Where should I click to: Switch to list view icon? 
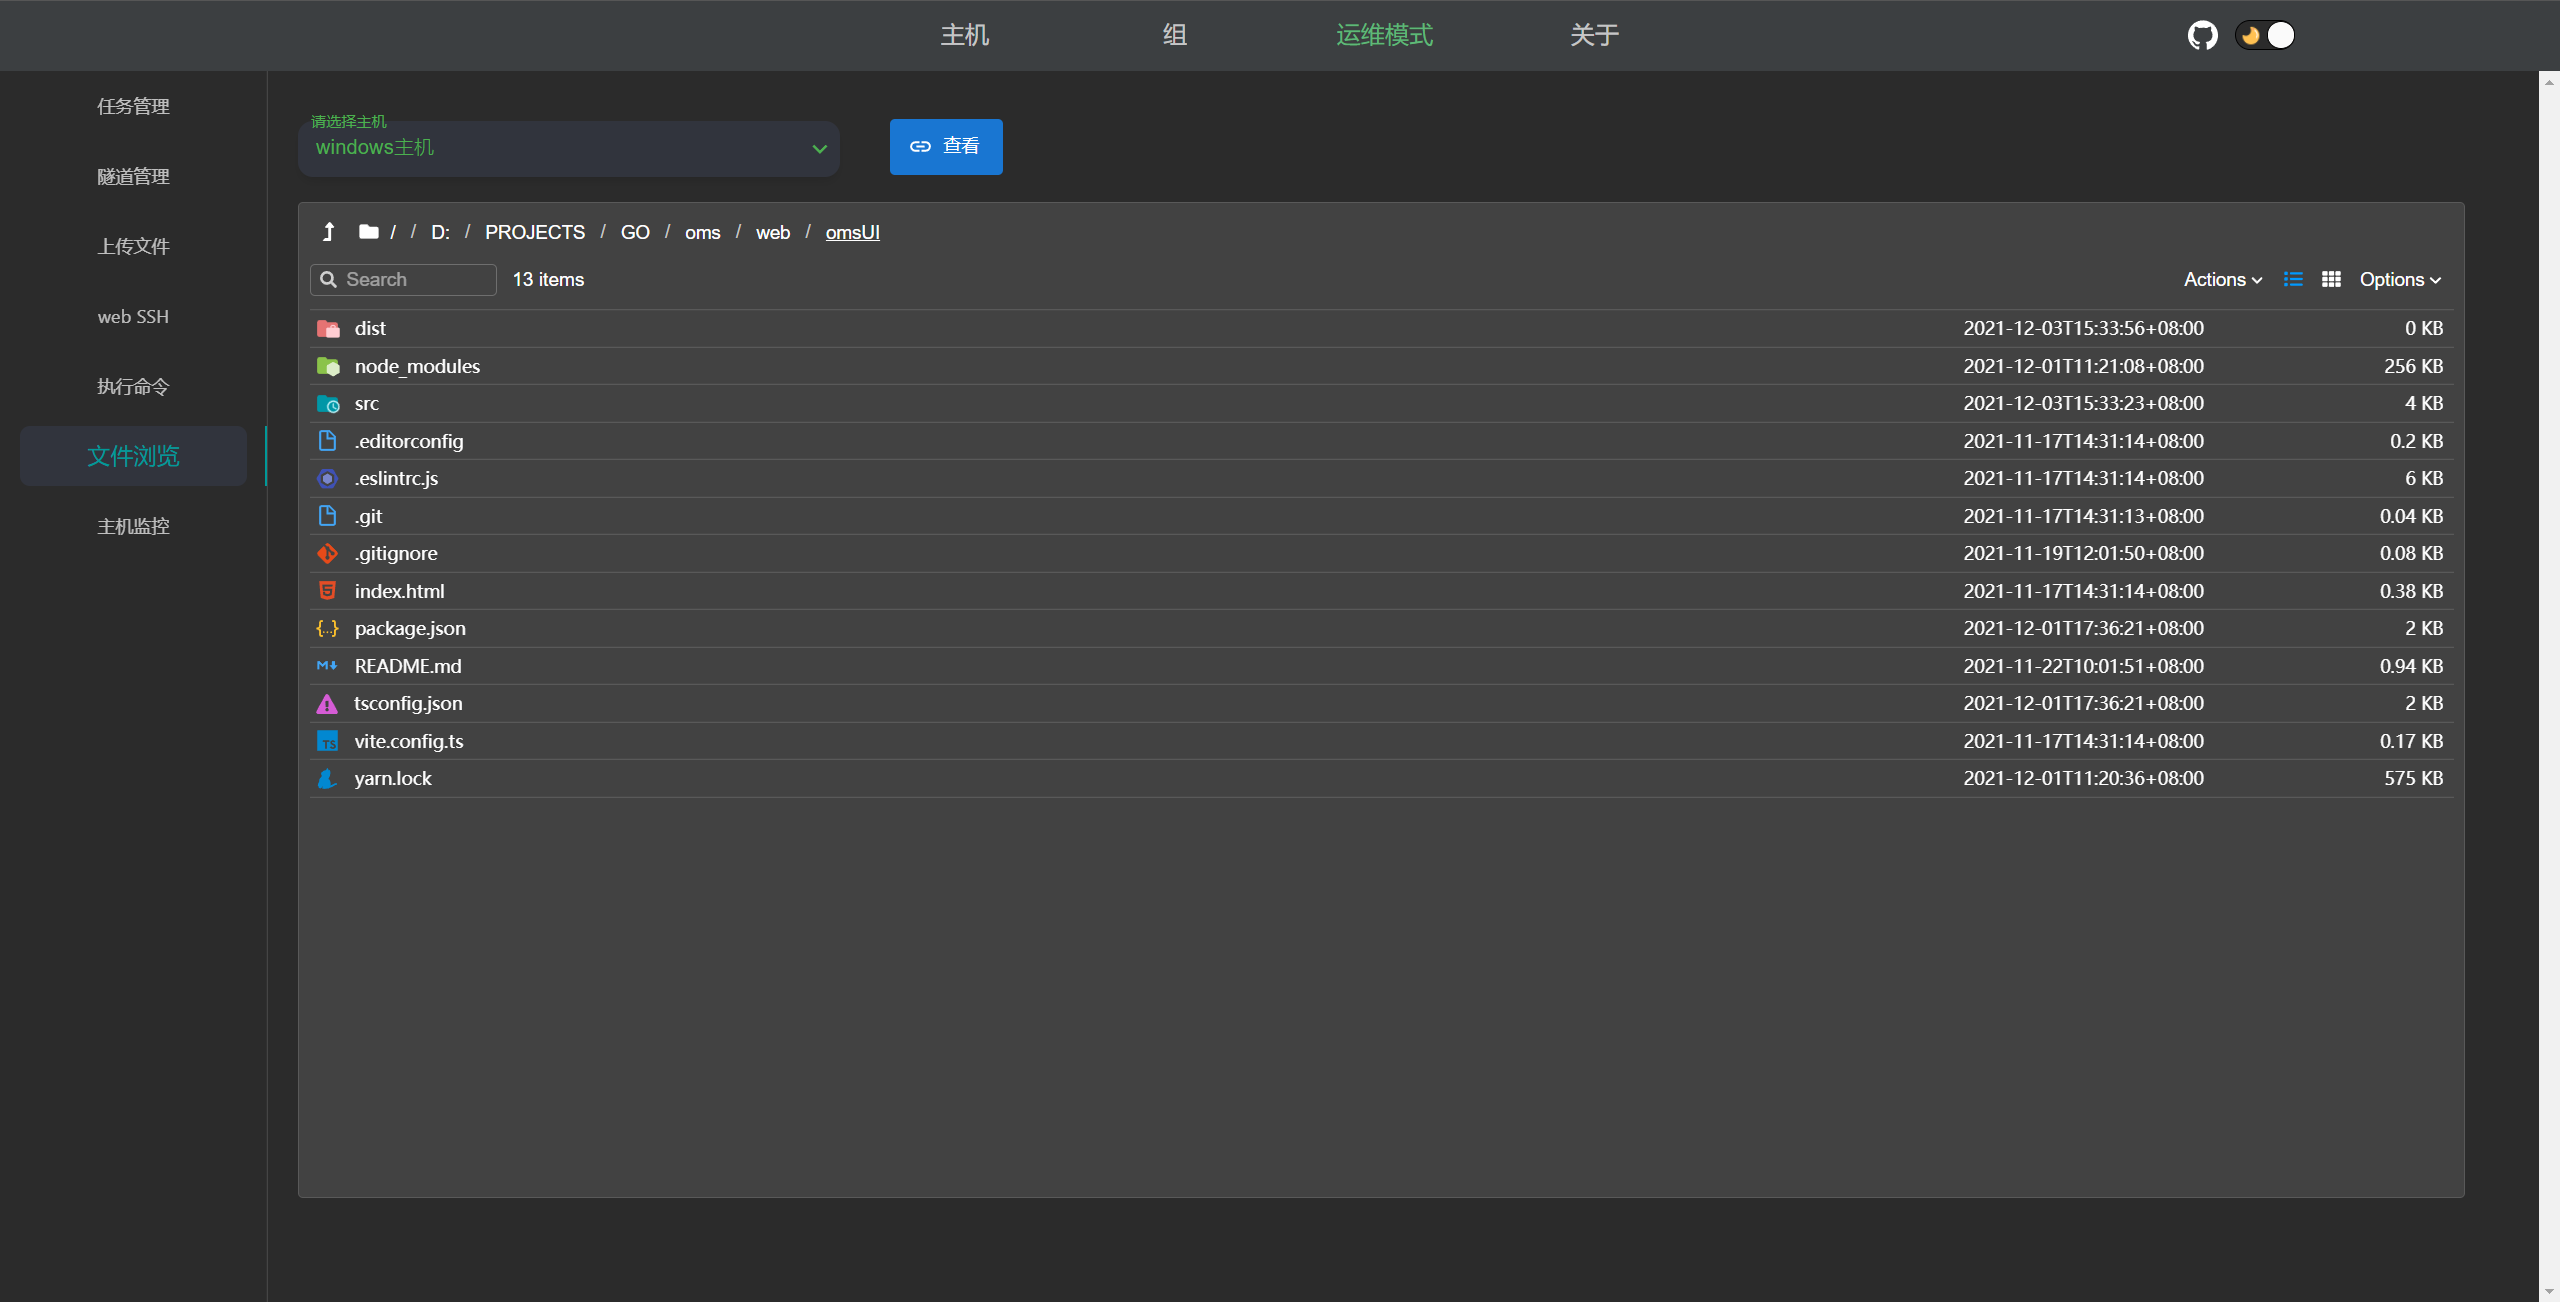pyautogui.click(x=2293, y=280)
